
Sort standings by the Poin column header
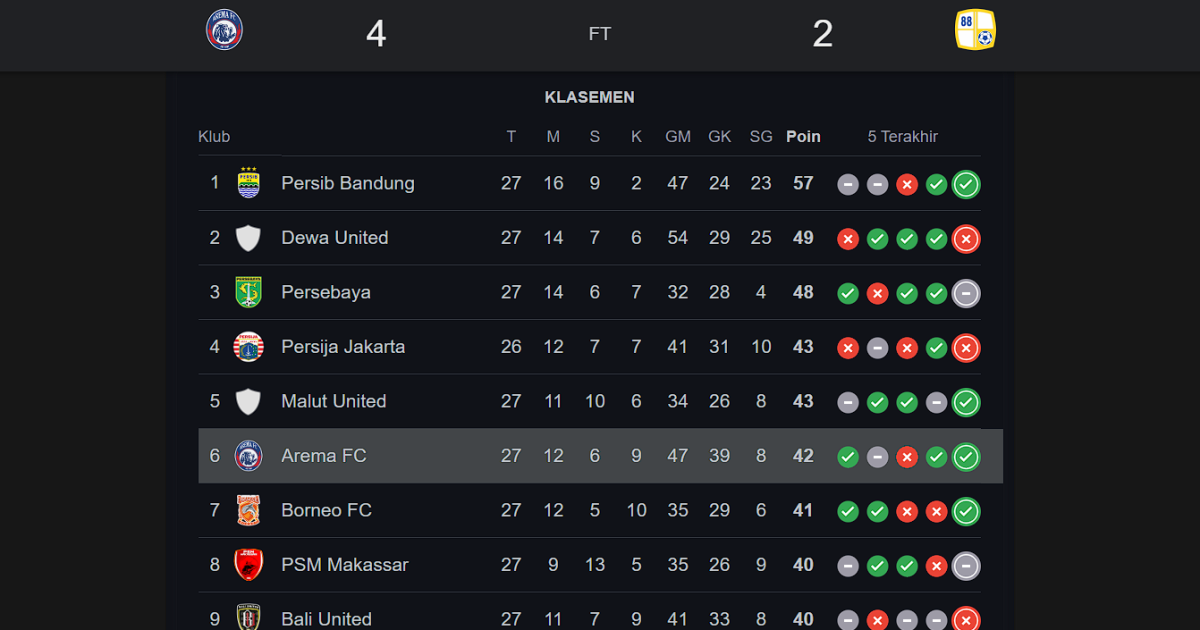pos(803,137)
